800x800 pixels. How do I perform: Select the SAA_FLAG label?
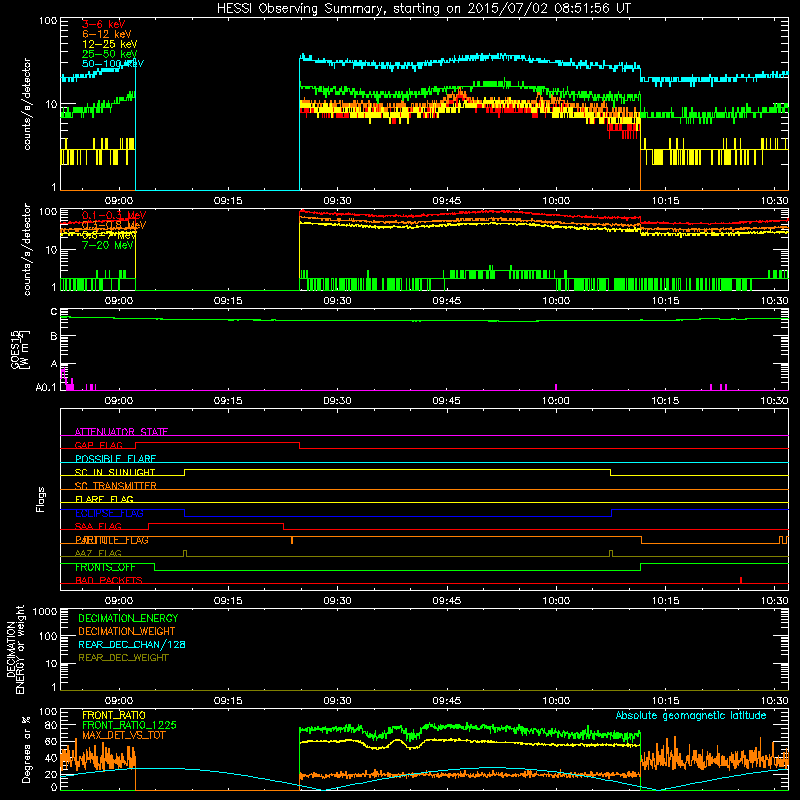(x=98, y=527)
